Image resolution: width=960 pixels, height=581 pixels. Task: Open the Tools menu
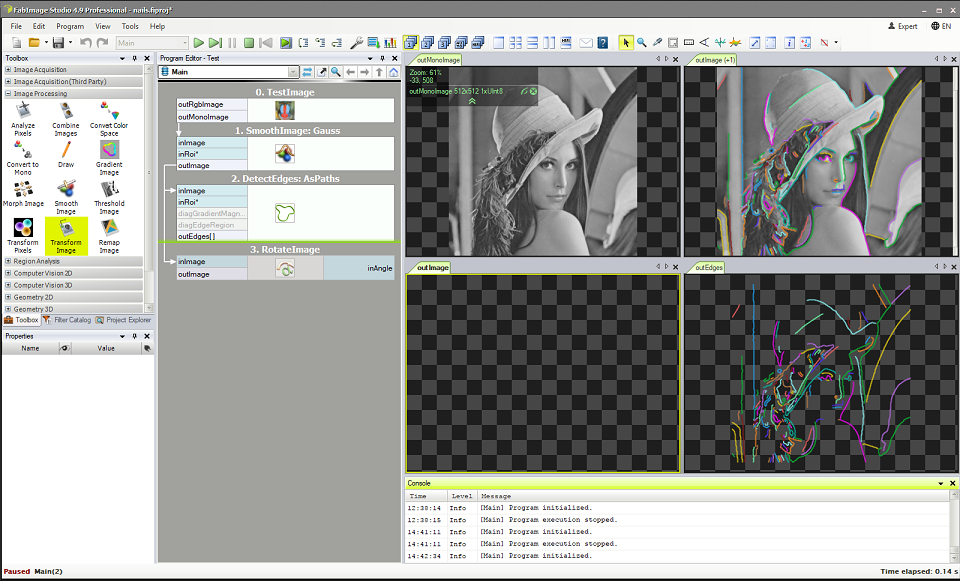click(130, 26)
